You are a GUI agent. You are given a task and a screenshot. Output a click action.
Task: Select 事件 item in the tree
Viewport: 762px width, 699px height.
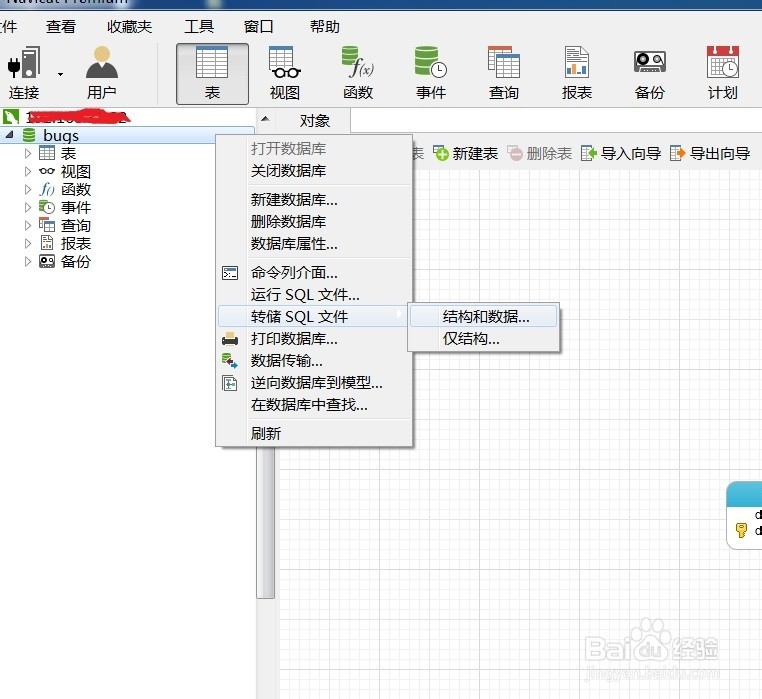tap(76, 208)
